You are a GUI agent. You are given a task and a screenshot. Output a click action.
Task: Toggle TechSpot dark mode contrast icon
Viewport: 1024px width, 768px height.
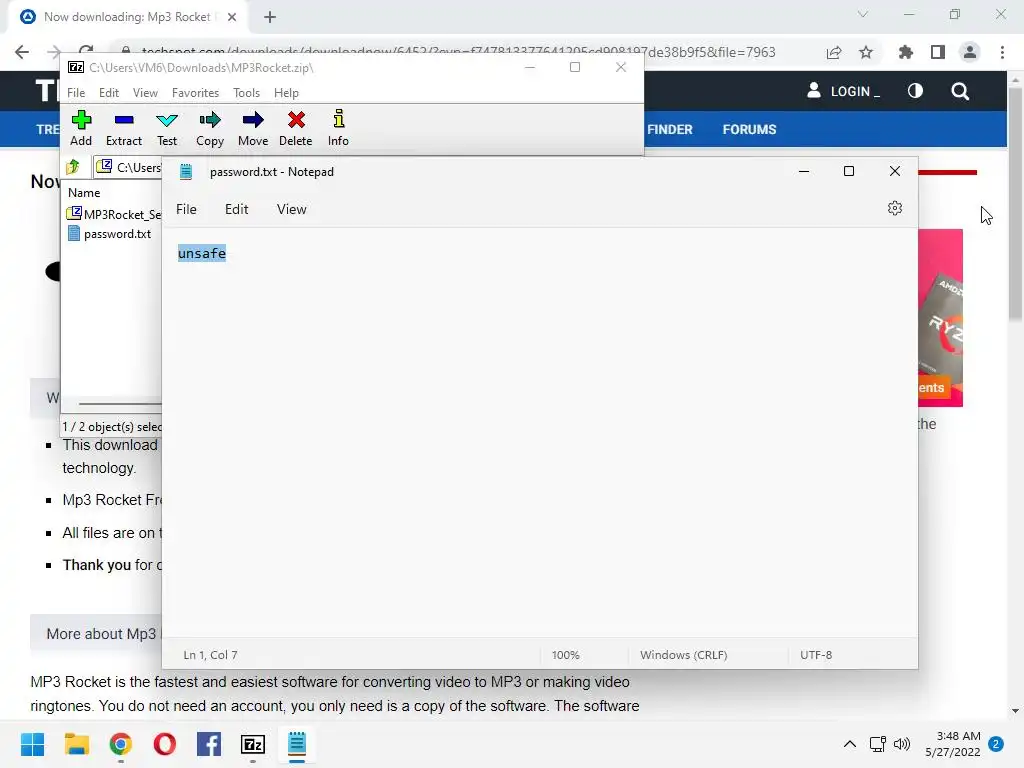click(915, 91)
